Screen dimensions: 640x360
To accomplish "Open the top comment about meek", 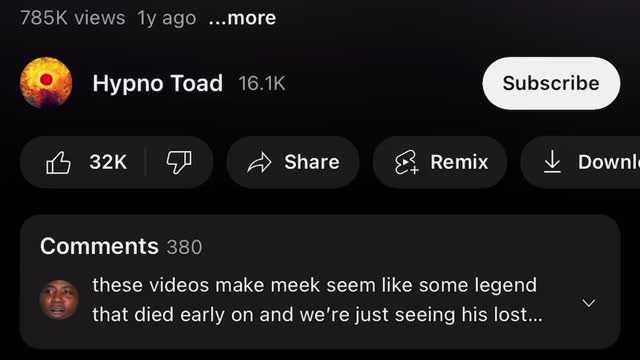I will 317,300.
